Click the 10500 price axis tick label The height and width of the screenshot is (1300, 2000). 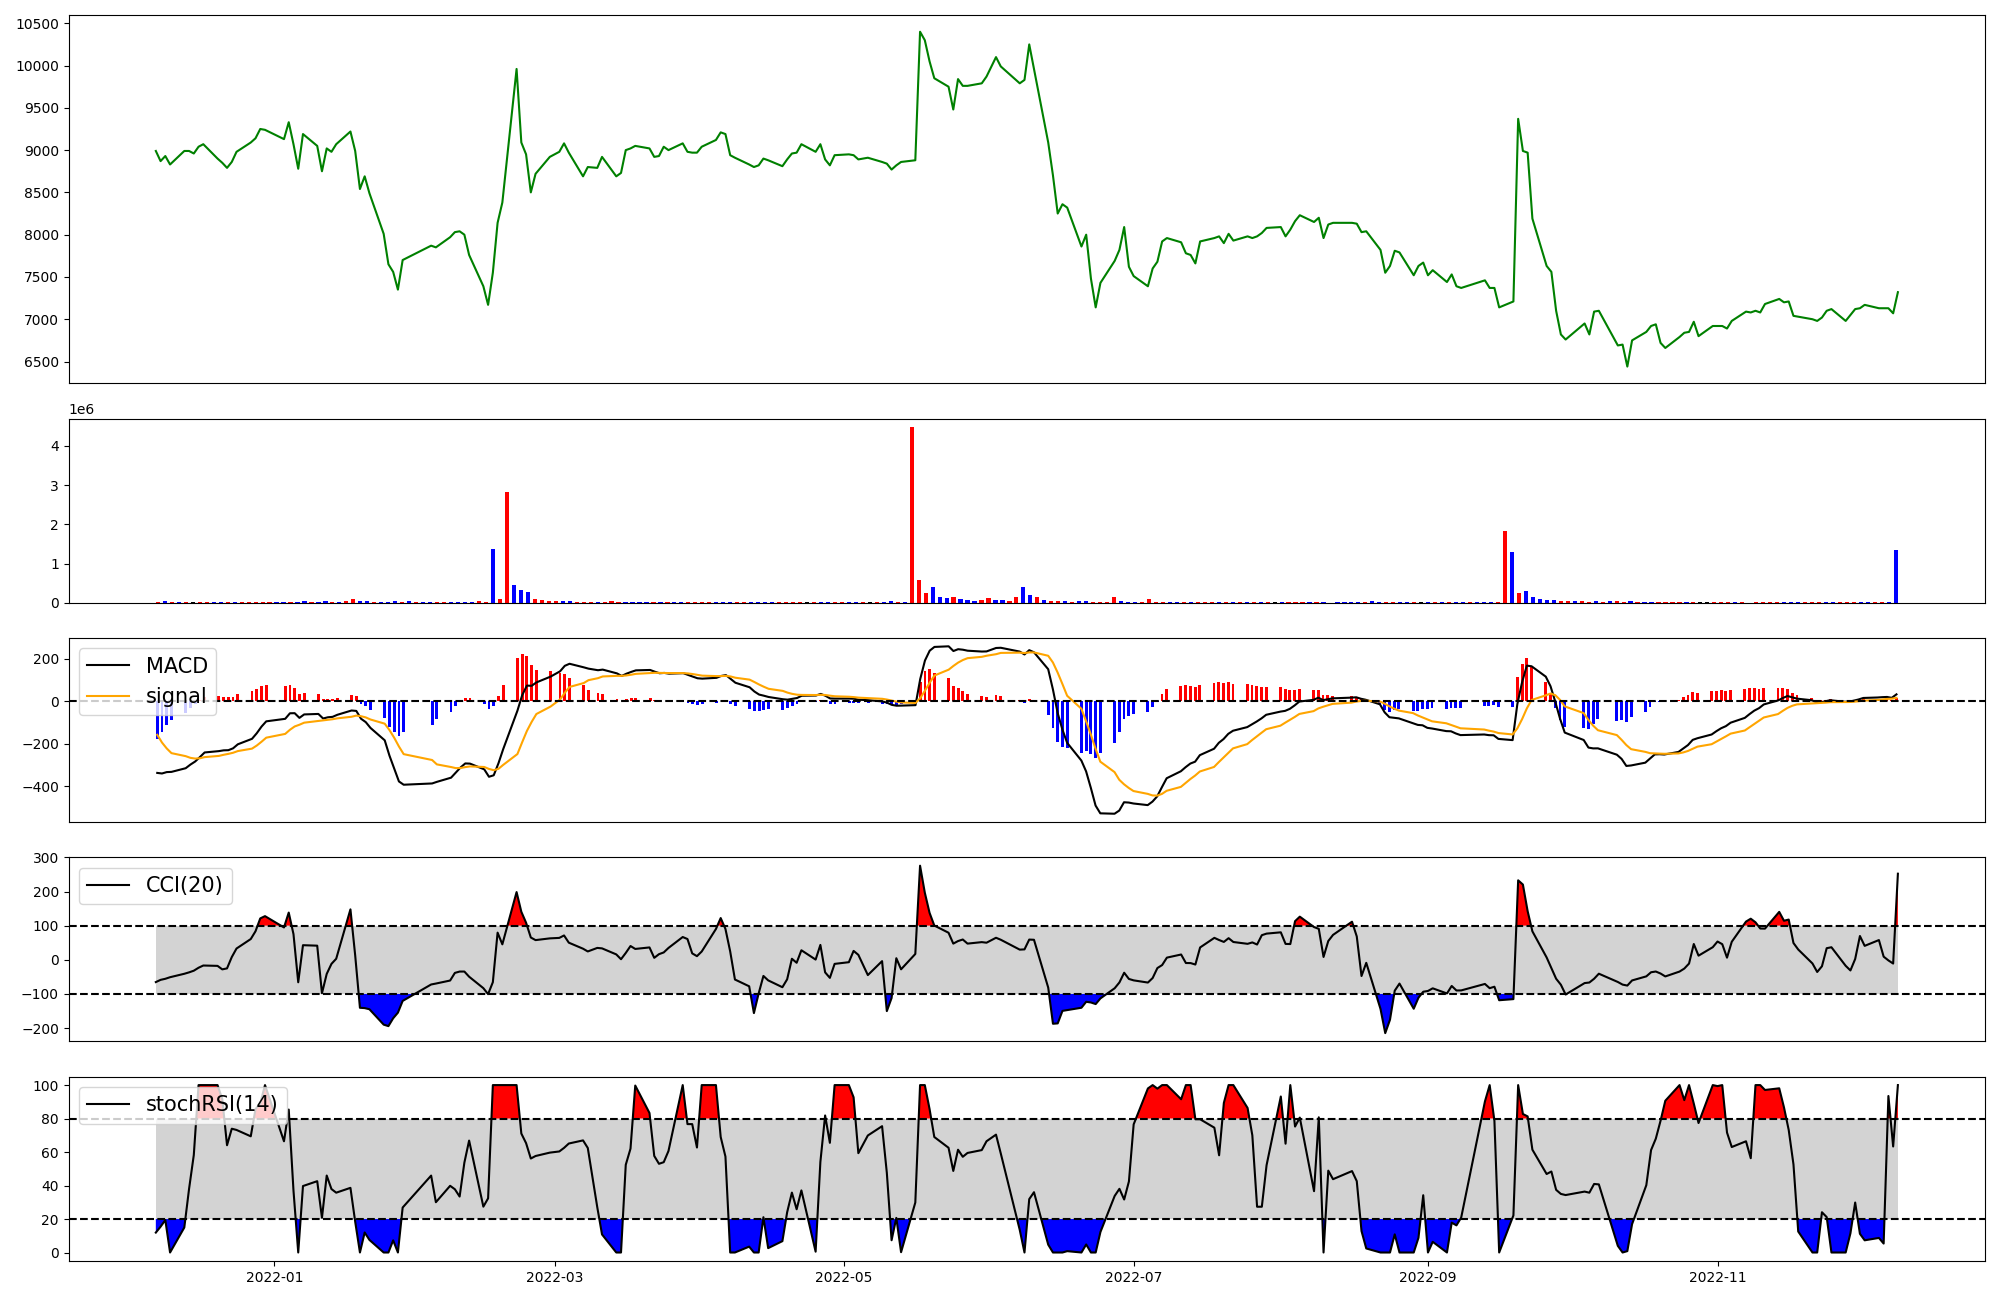pos(36,25)
